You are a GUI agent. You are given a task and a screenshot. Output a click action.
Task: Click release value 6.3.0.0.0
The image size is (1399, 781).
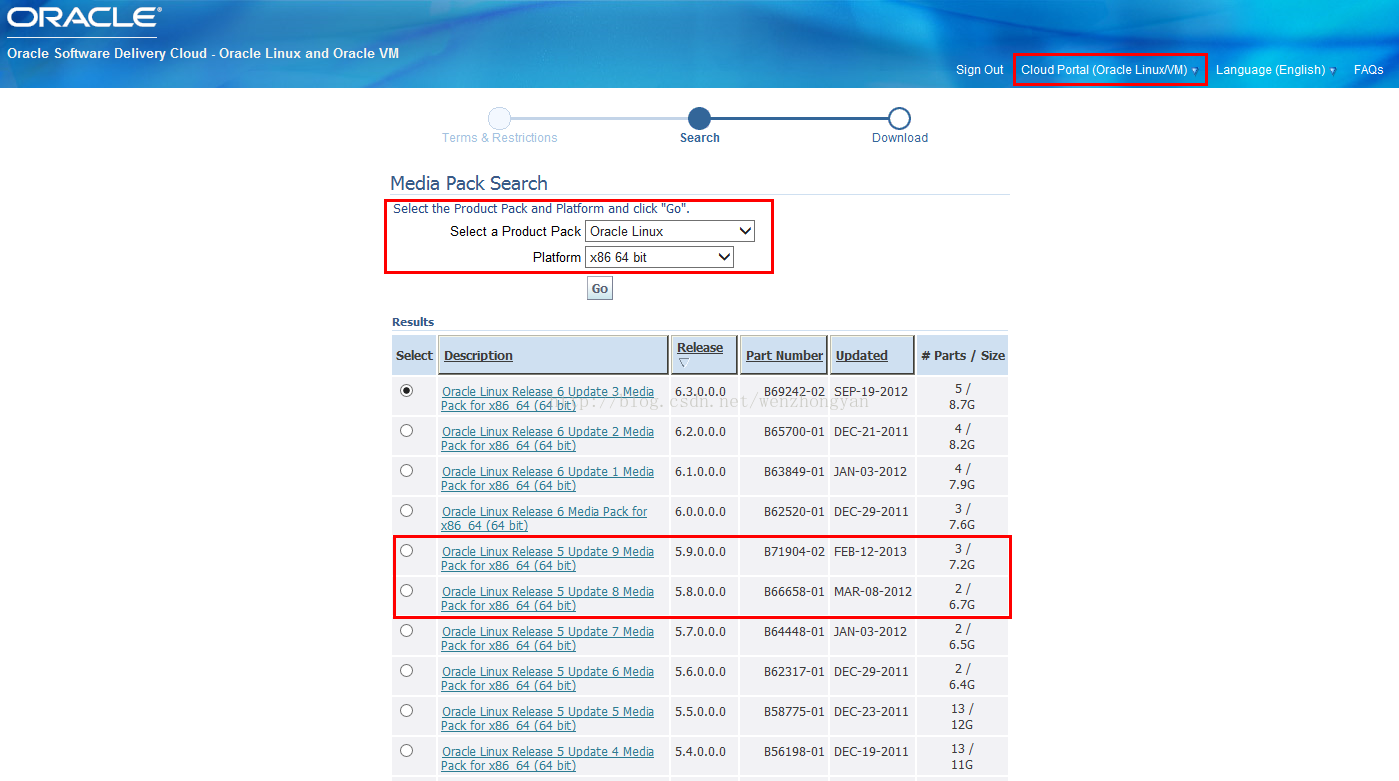point(701,391)
